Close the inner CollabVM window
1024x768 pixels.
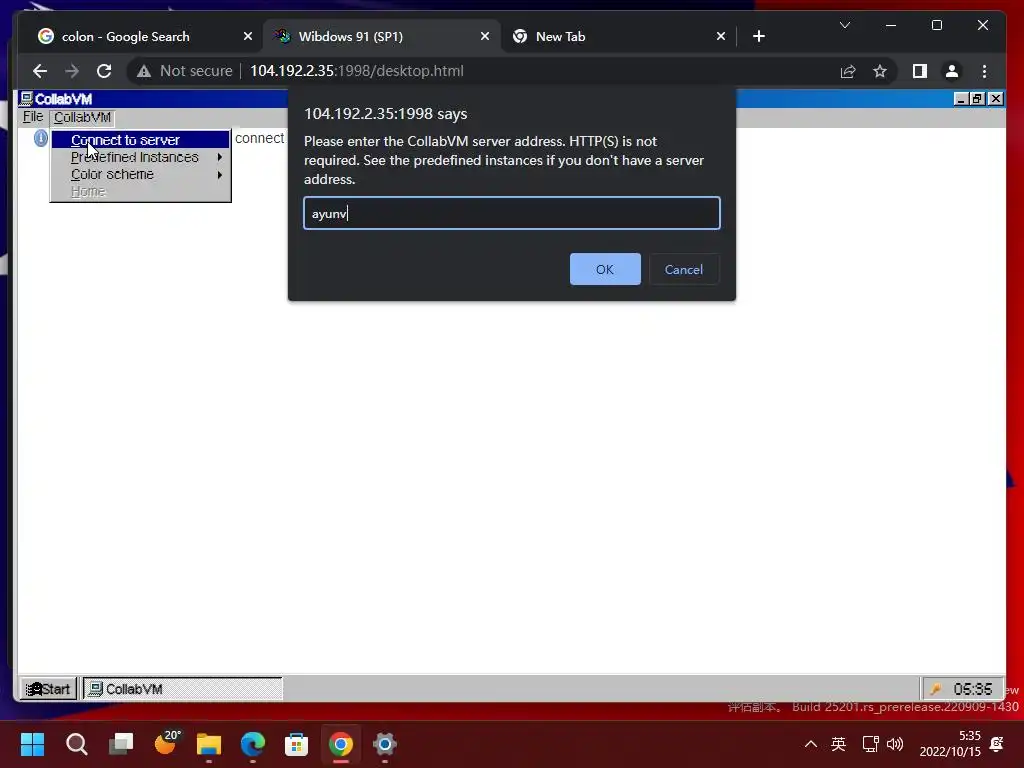[995, 99]
